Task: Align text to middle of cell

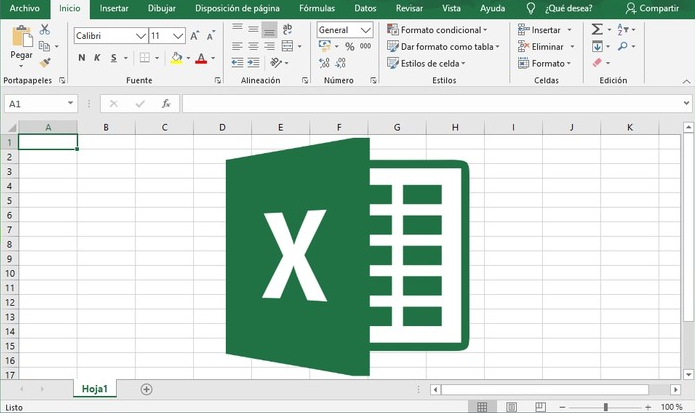Action: click(253, 29)
